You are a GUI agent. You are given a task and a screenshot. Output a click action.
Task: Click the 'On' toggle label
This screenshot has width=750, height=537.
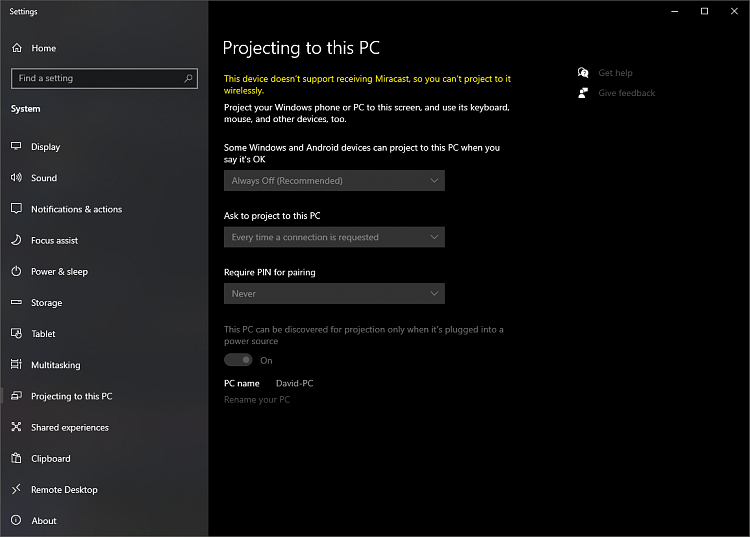[x=266, y=361]
